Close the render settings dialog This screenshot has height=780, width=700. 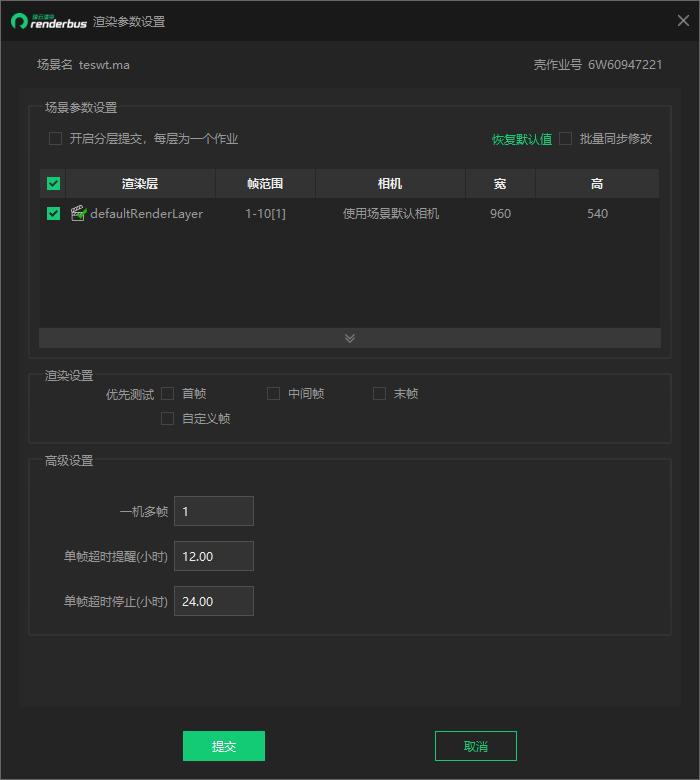coord(683,20)
